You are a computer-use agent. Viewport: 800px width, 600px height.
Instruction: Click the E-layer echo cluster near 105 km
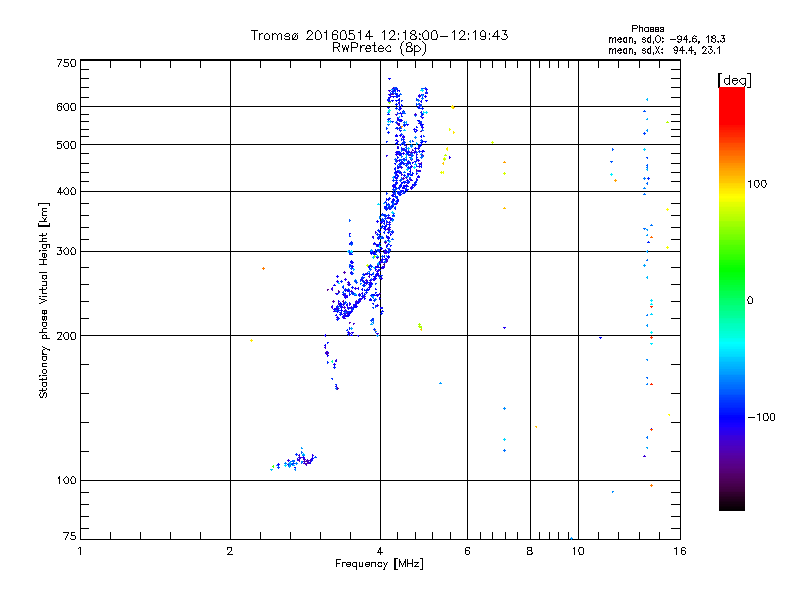(294, 460)
